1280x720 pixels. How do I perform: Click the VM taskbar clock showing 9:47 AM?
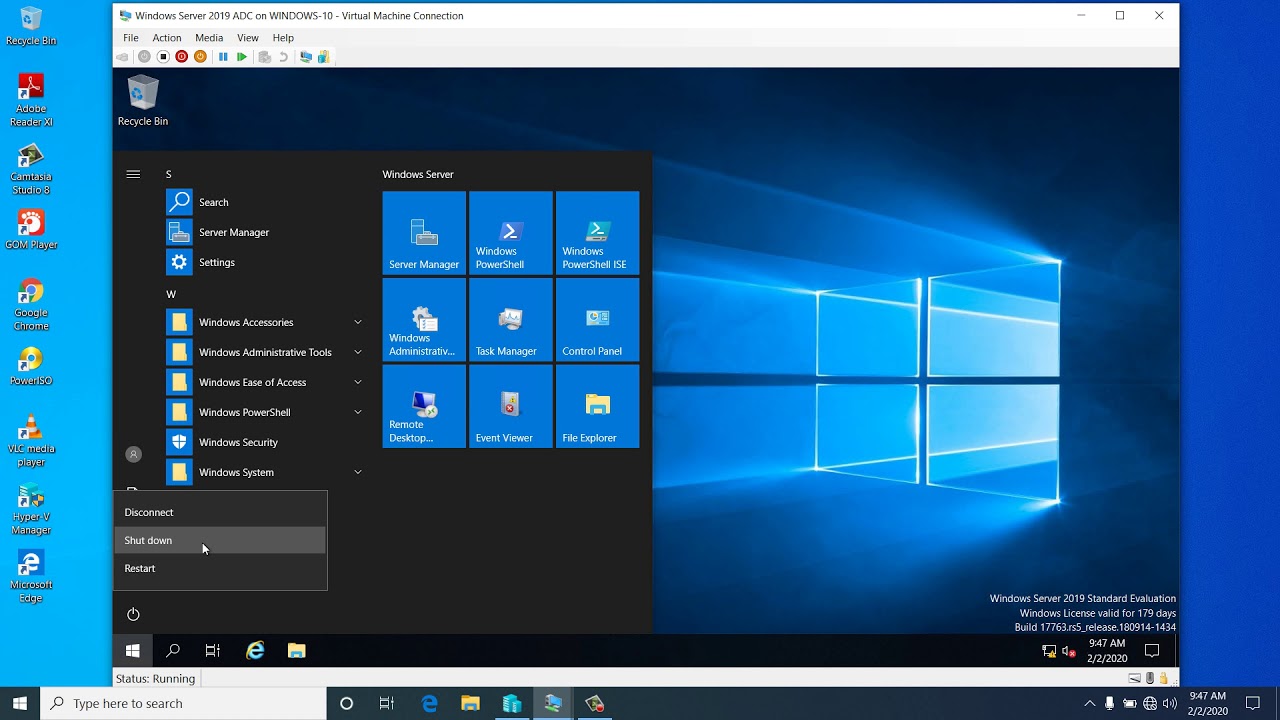point(1107,651)
